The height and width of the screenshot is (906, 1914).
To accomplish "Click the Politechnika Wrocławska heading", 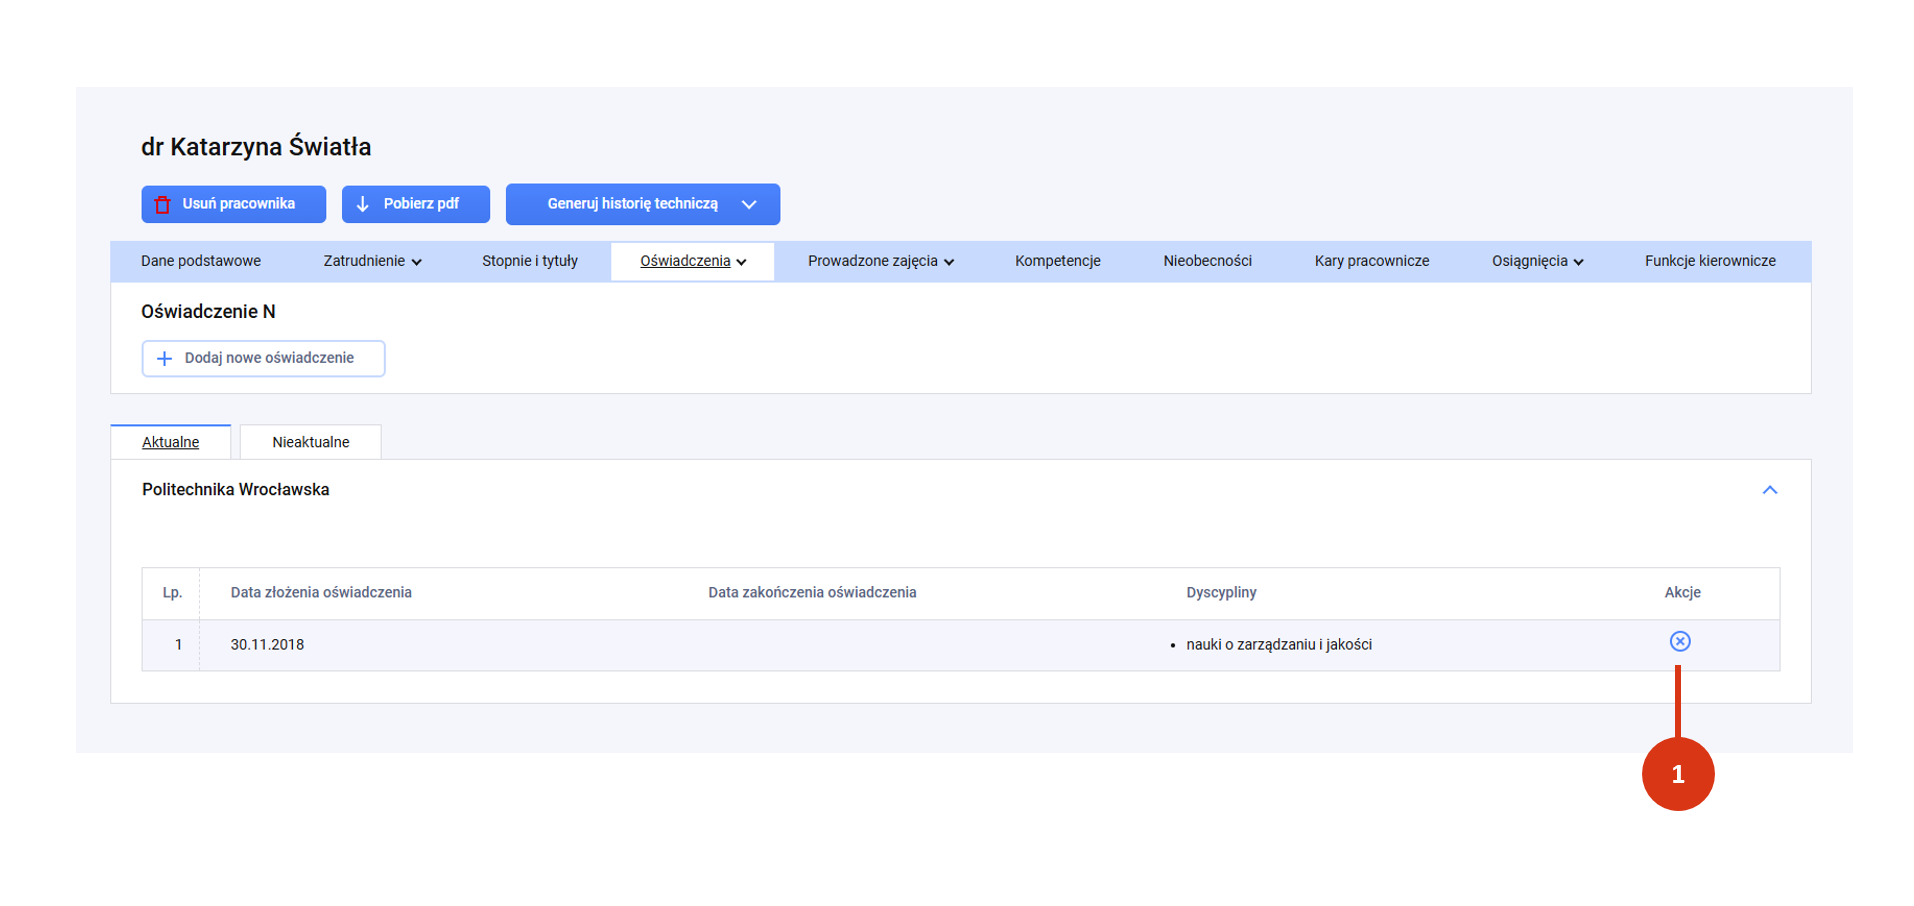I will 236,490.
